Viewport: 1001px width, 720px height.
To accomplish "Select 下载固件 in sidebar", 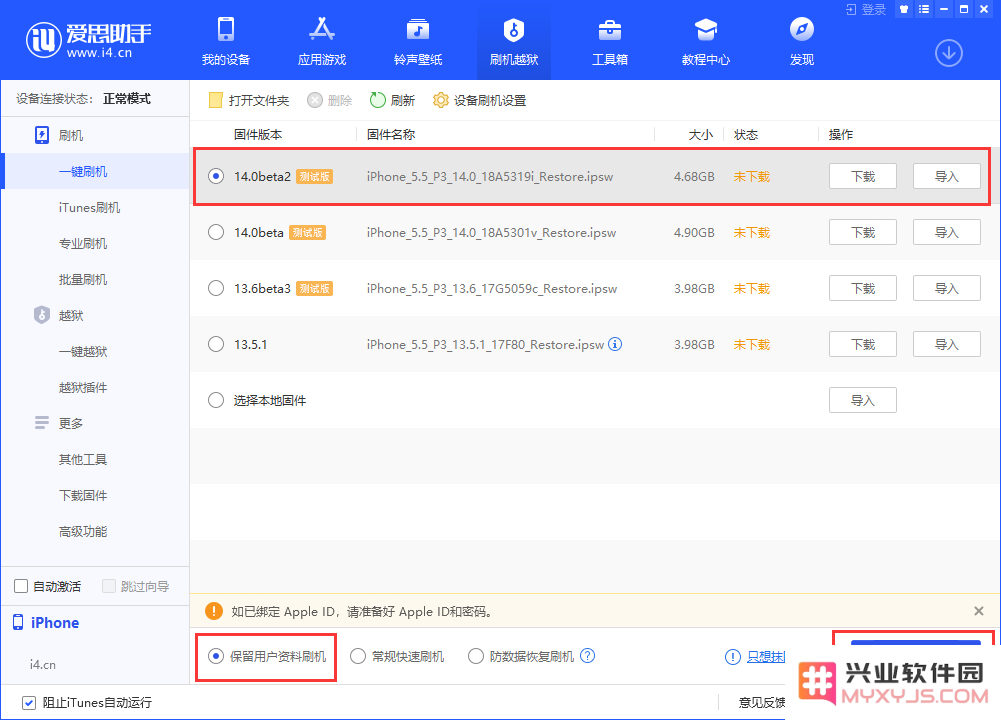I will point(83,495).
